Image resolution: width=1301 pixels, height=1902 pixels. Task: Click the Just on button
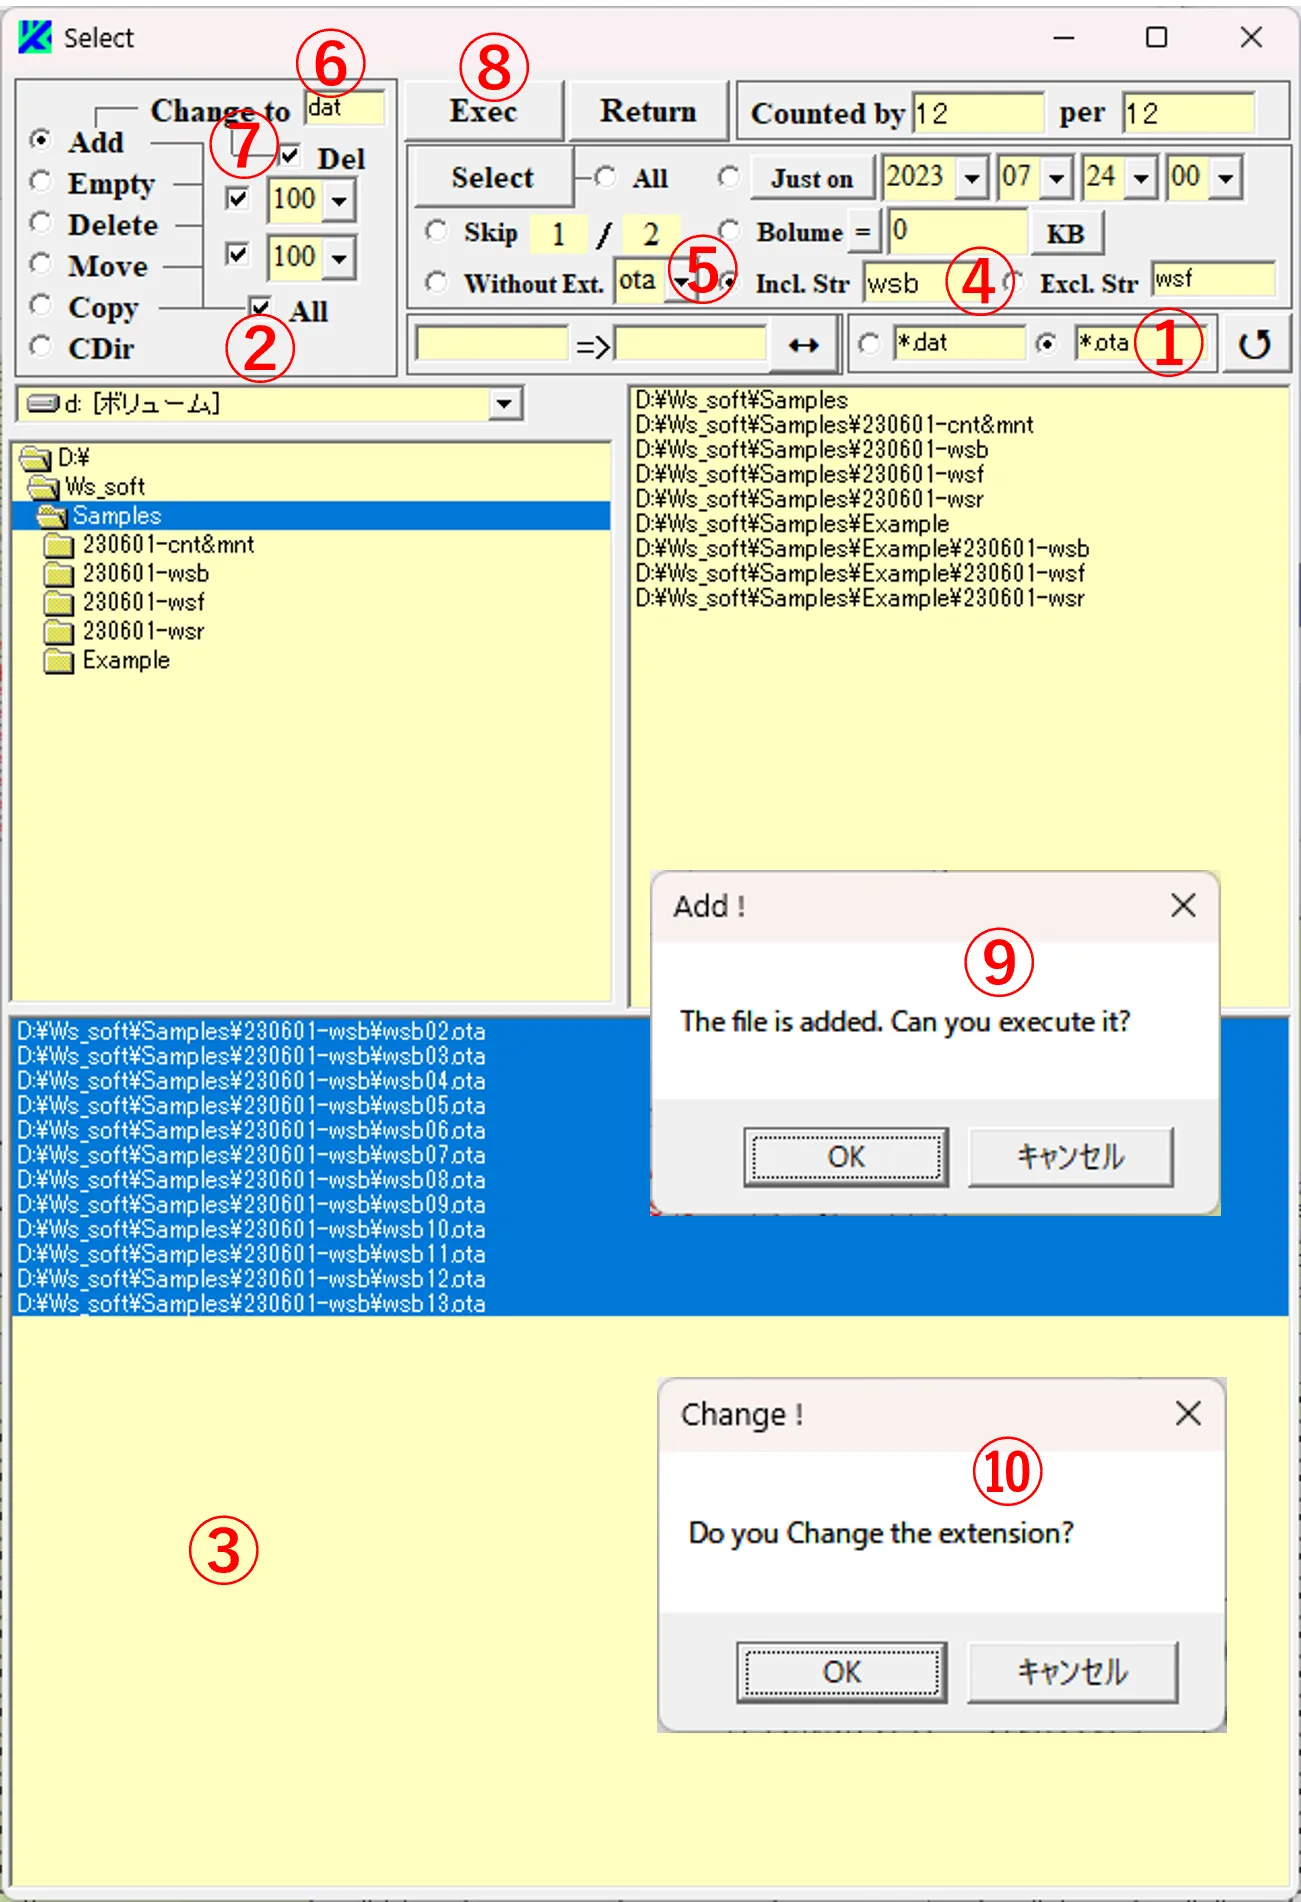point(812,179)
